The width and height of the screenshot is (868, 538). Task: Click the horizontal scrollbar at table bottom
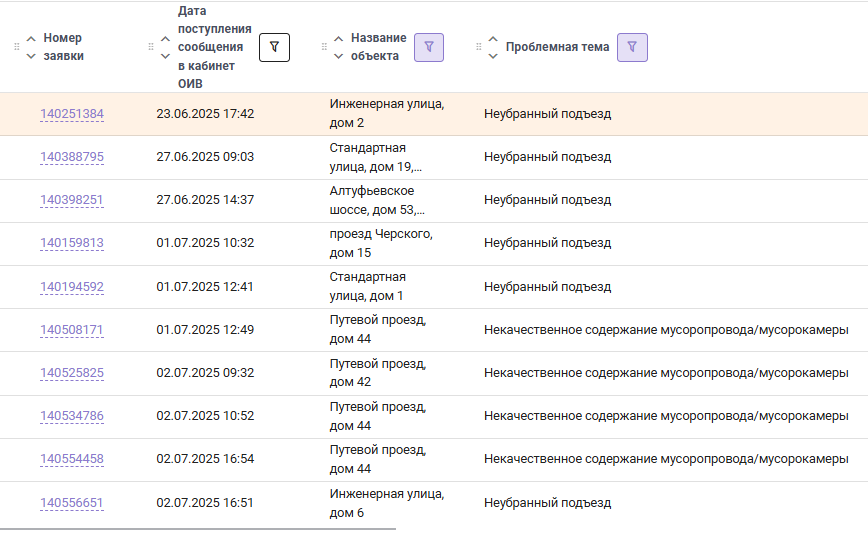pyautogui.click(x=198, y=529)
